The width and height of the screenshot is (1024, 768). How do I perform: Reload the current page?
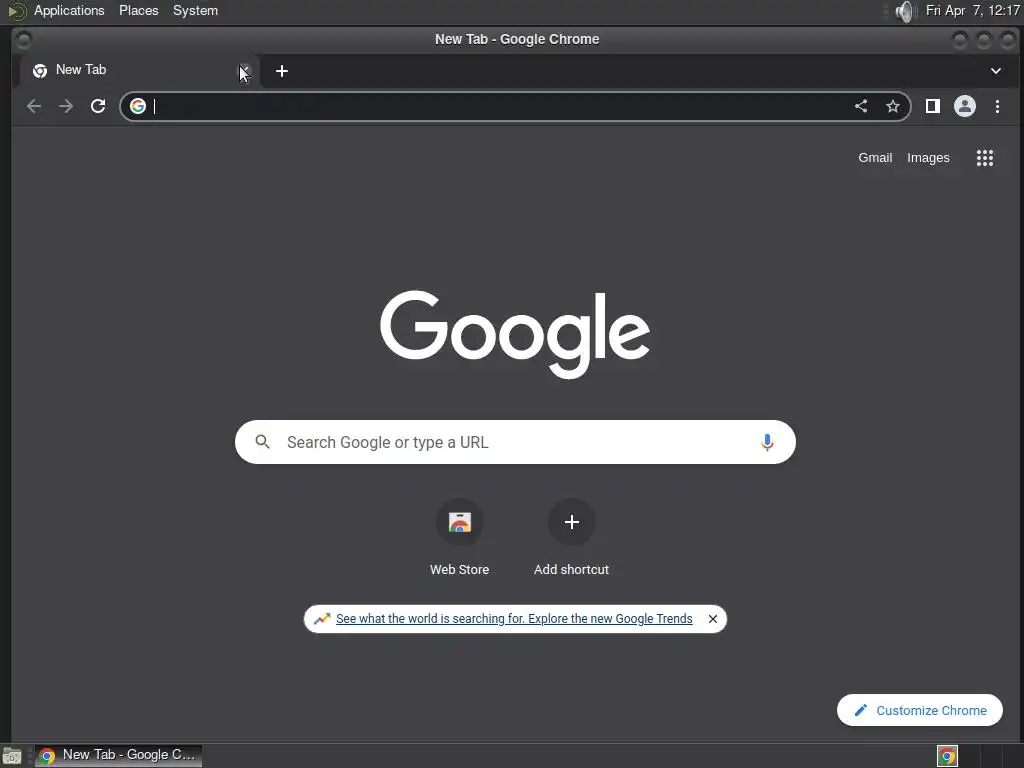pyautogui.click(x=98, y=106)
